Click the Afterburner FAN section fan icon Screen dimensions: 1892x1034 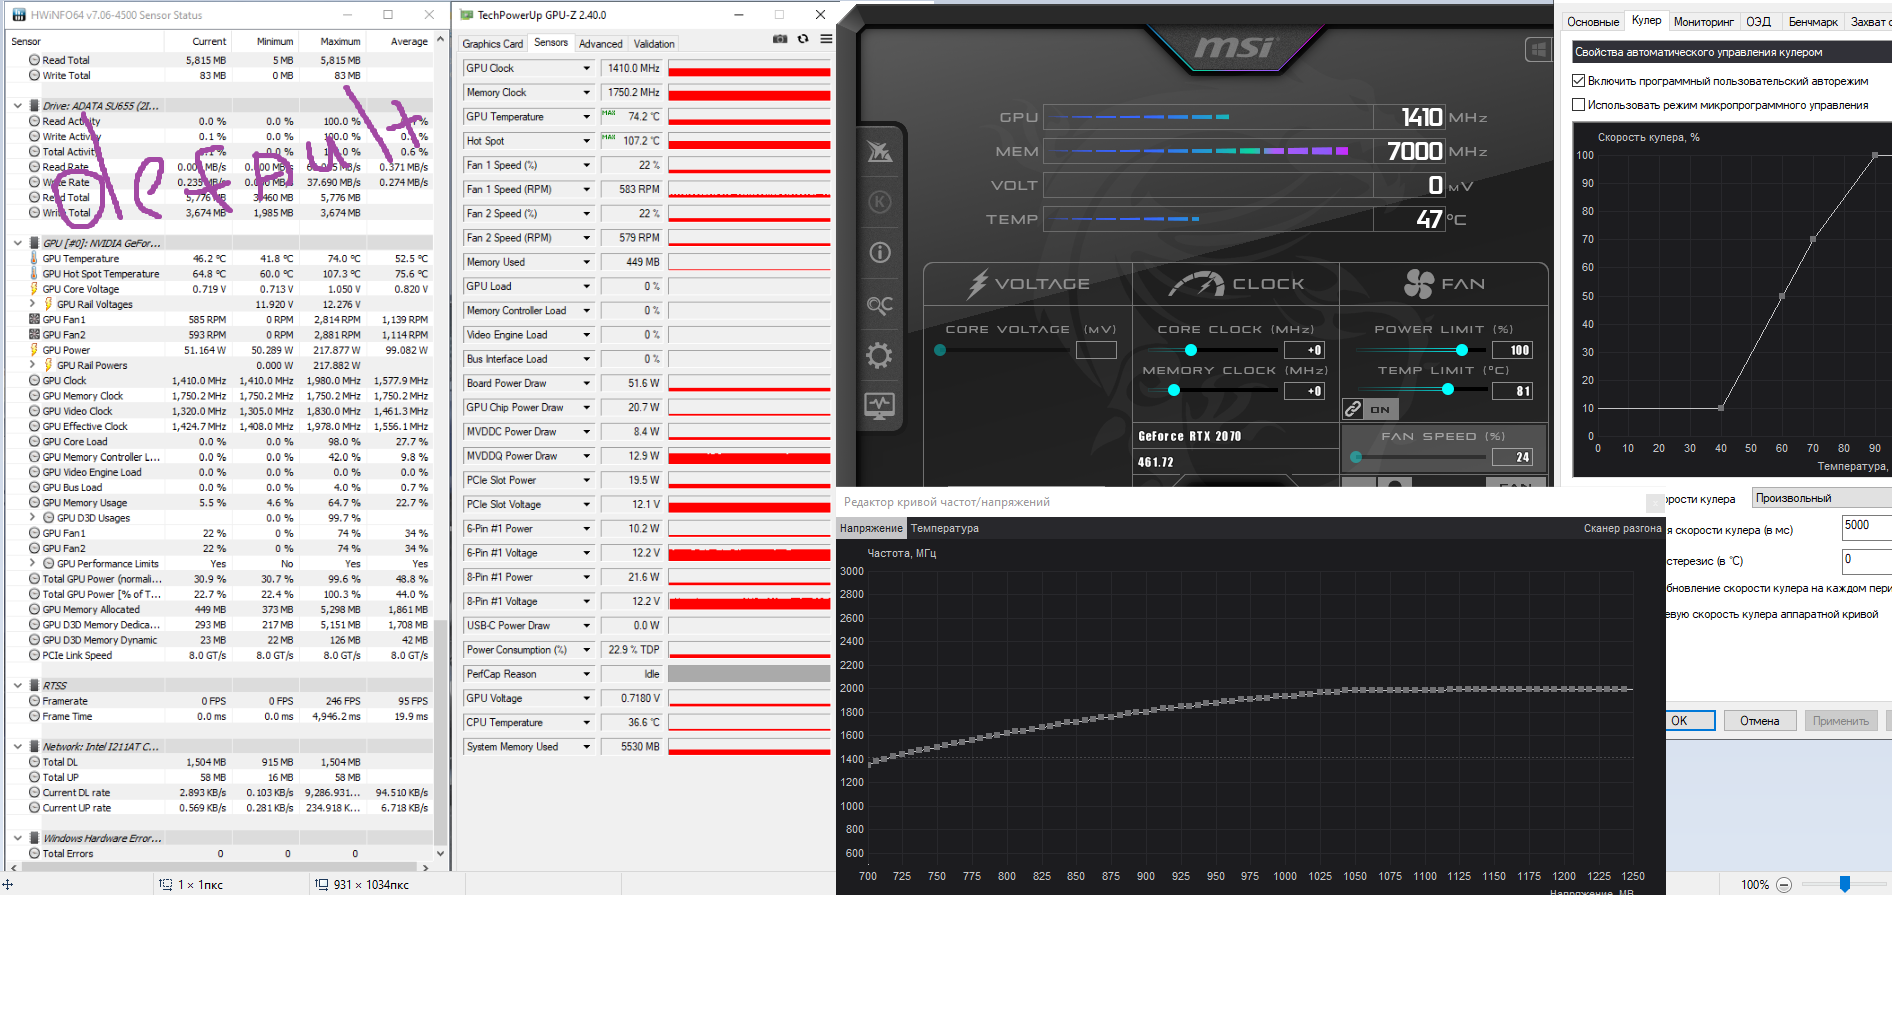click(1419, 284)
